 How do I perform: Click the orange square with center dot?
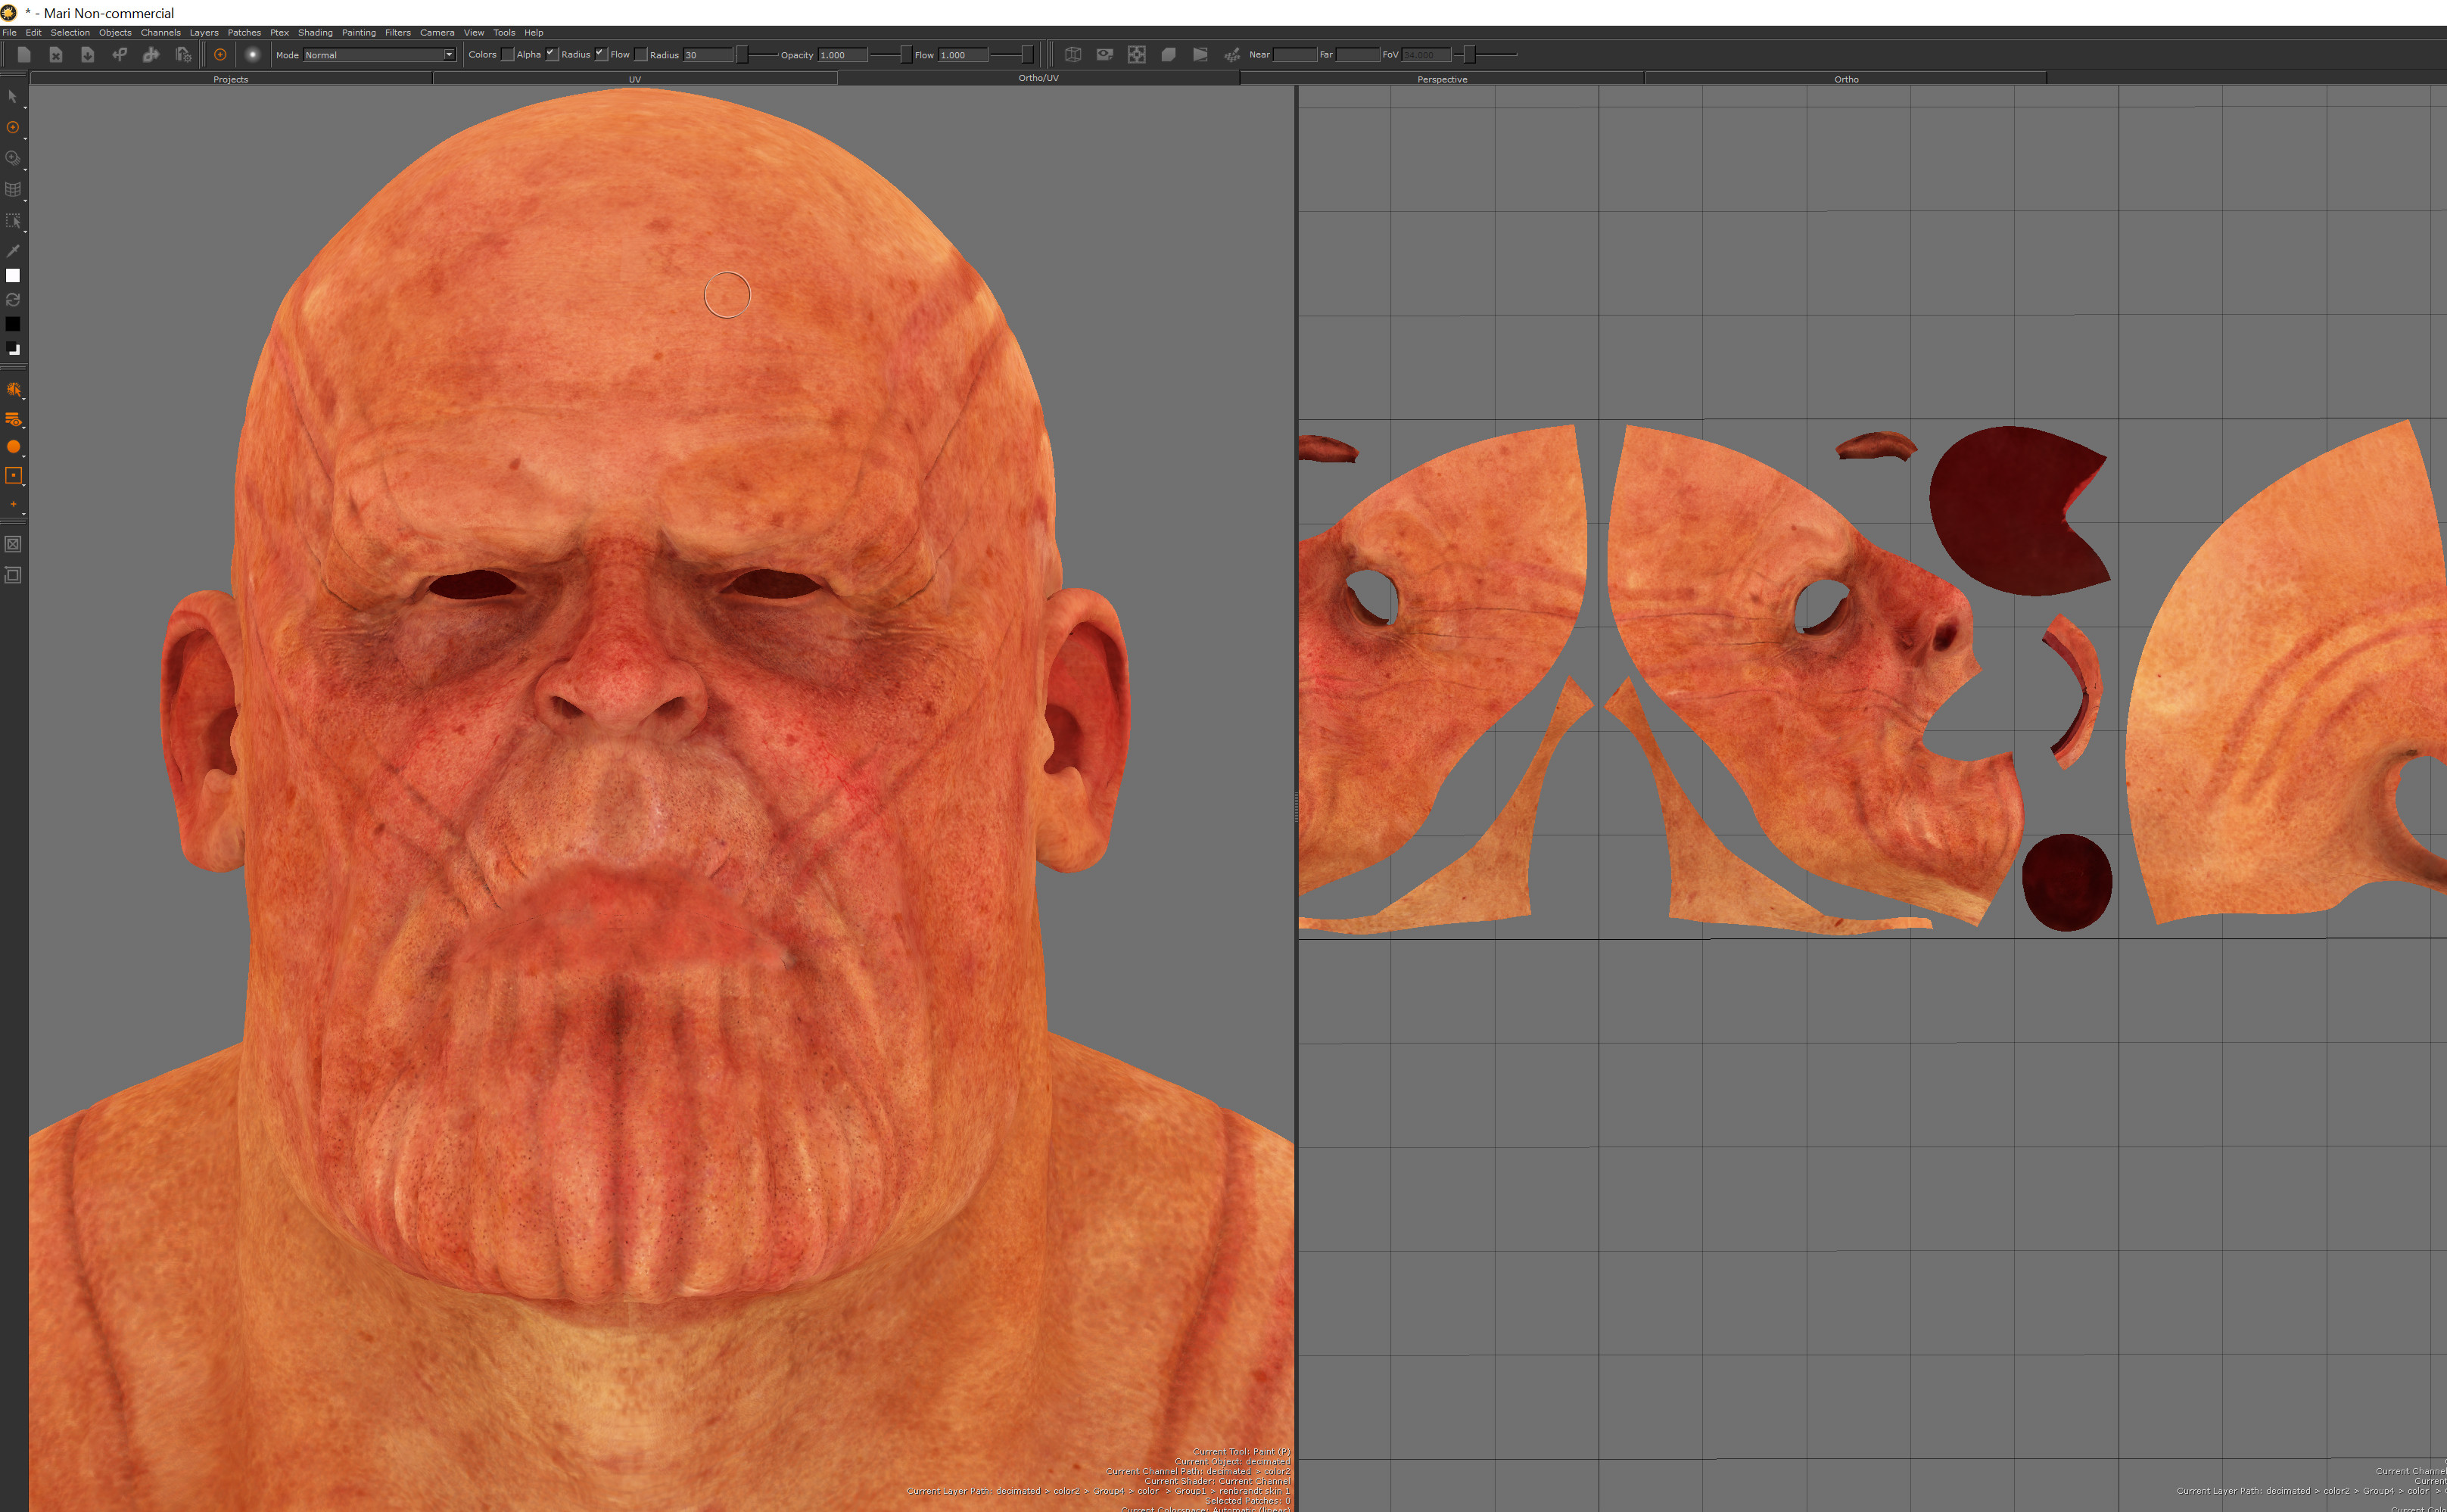pos(13,476)
